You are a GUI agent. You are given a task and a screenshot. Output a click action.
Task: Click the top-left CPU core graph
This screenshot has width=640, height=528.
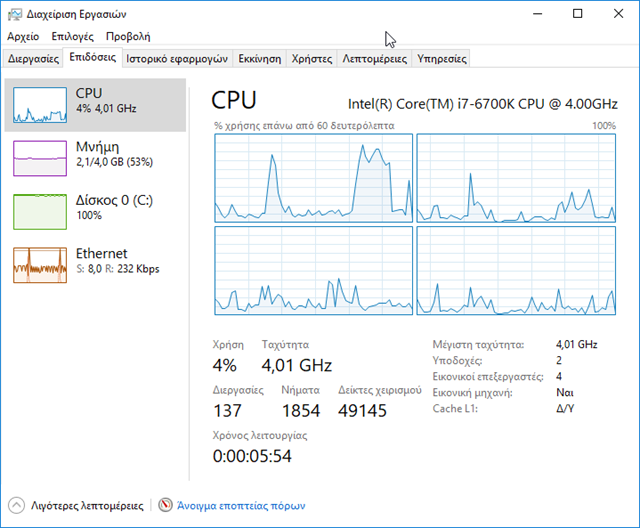(313, 177)
